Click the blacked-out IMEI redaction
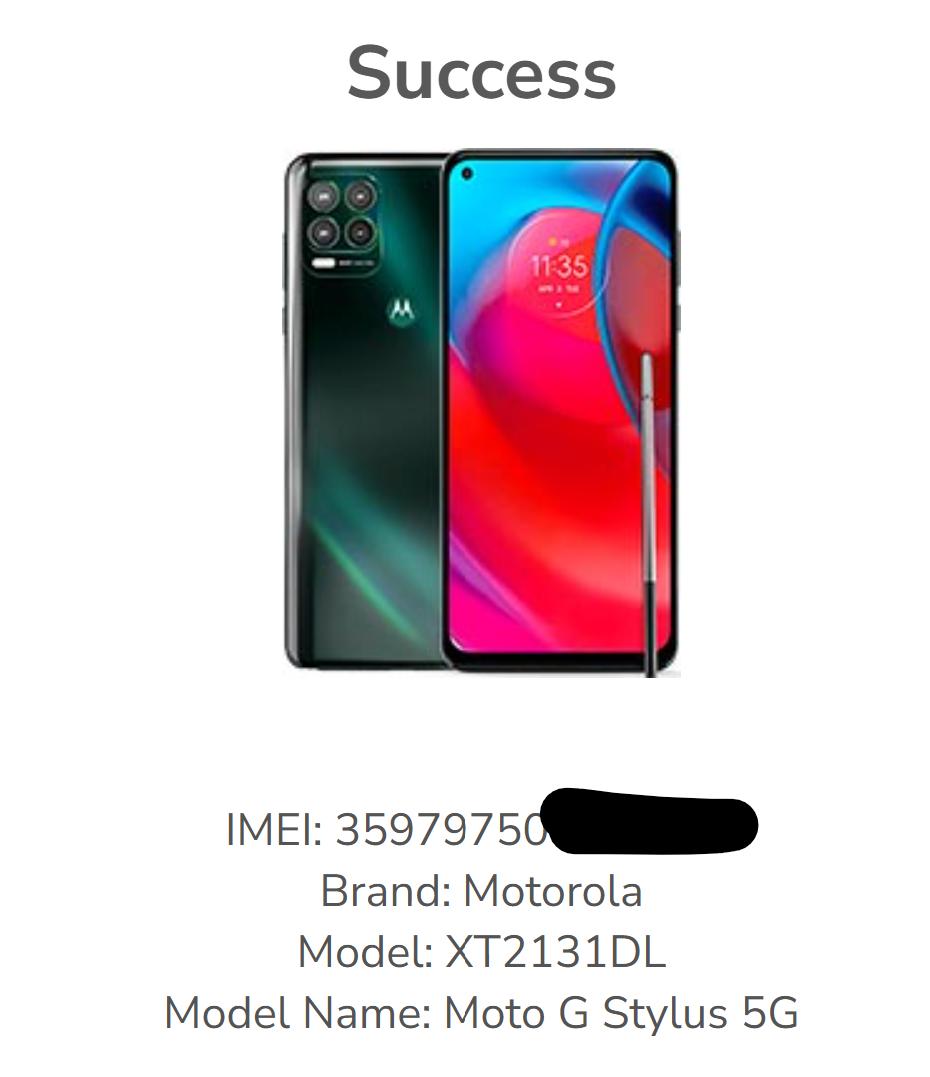930x1077 pixels. tap(650, 821)
